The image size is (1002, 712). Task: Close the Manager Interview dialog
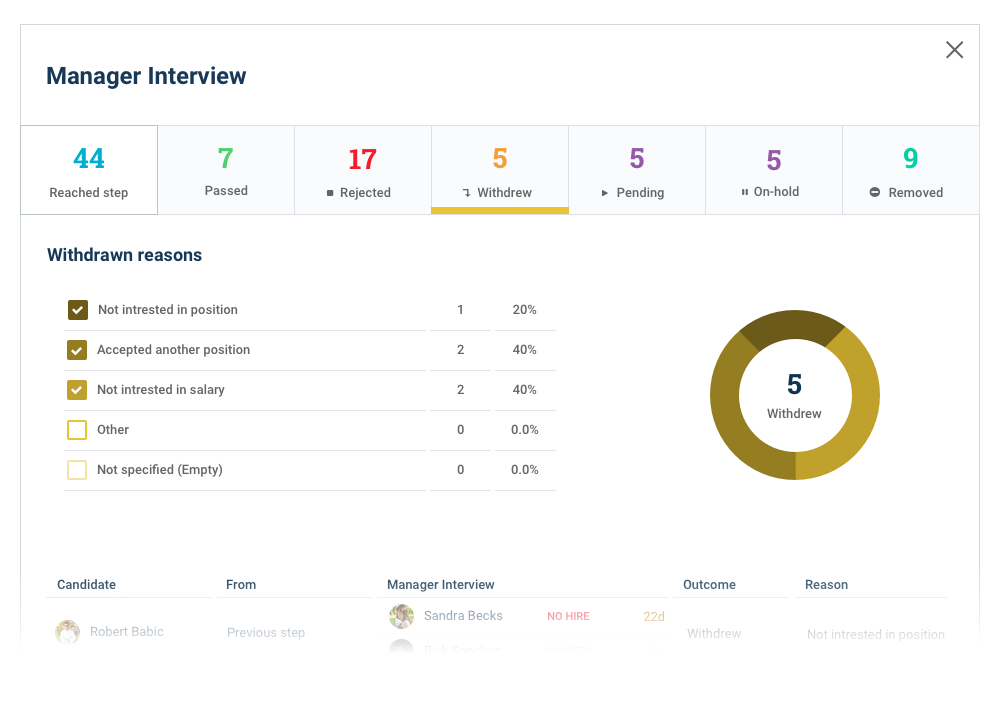coord(954,50)
